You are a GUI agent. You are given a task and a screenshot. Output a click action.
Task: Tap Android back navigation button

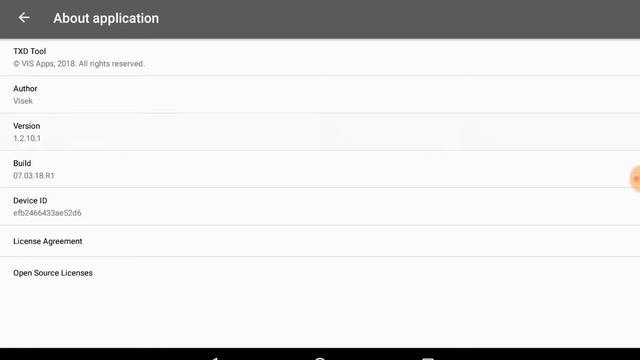tap(214, 358)
